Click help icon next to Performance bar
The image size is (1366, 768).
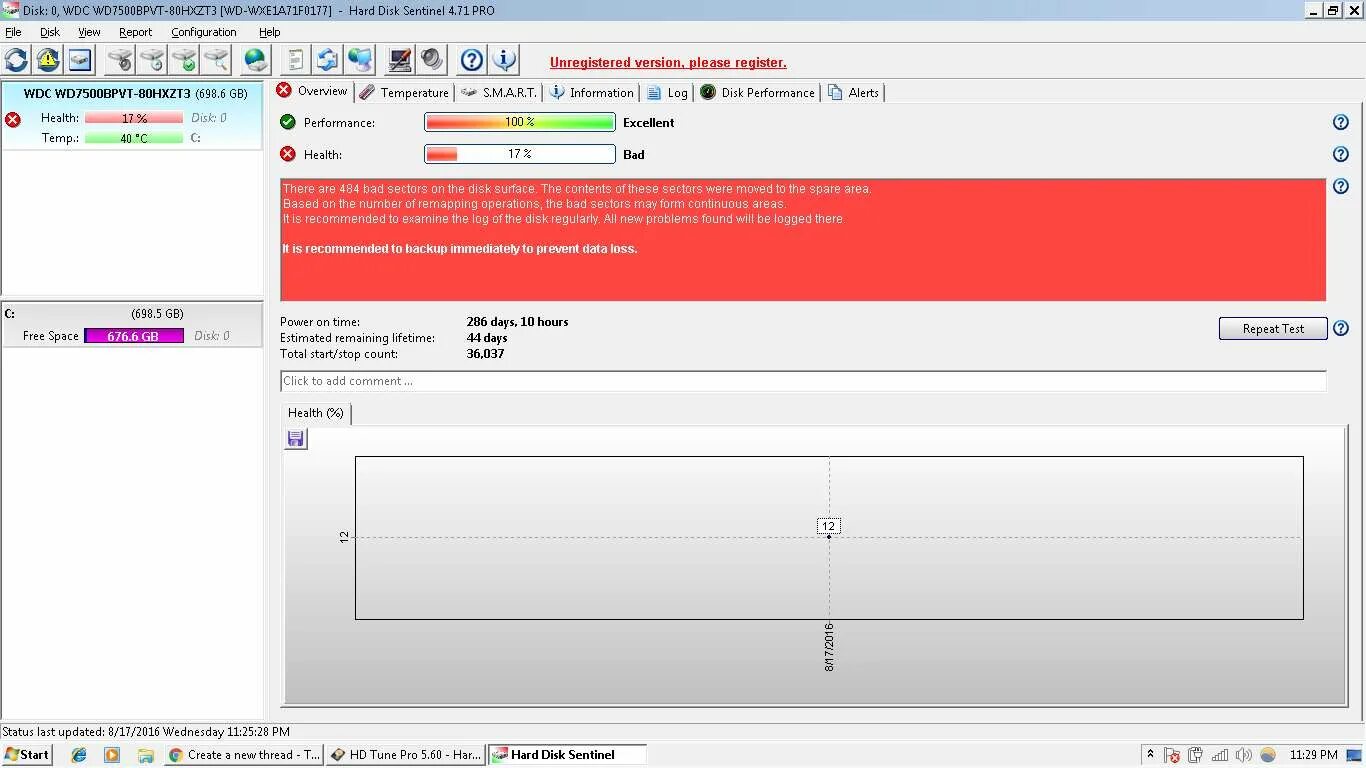tap(1341, 122)
